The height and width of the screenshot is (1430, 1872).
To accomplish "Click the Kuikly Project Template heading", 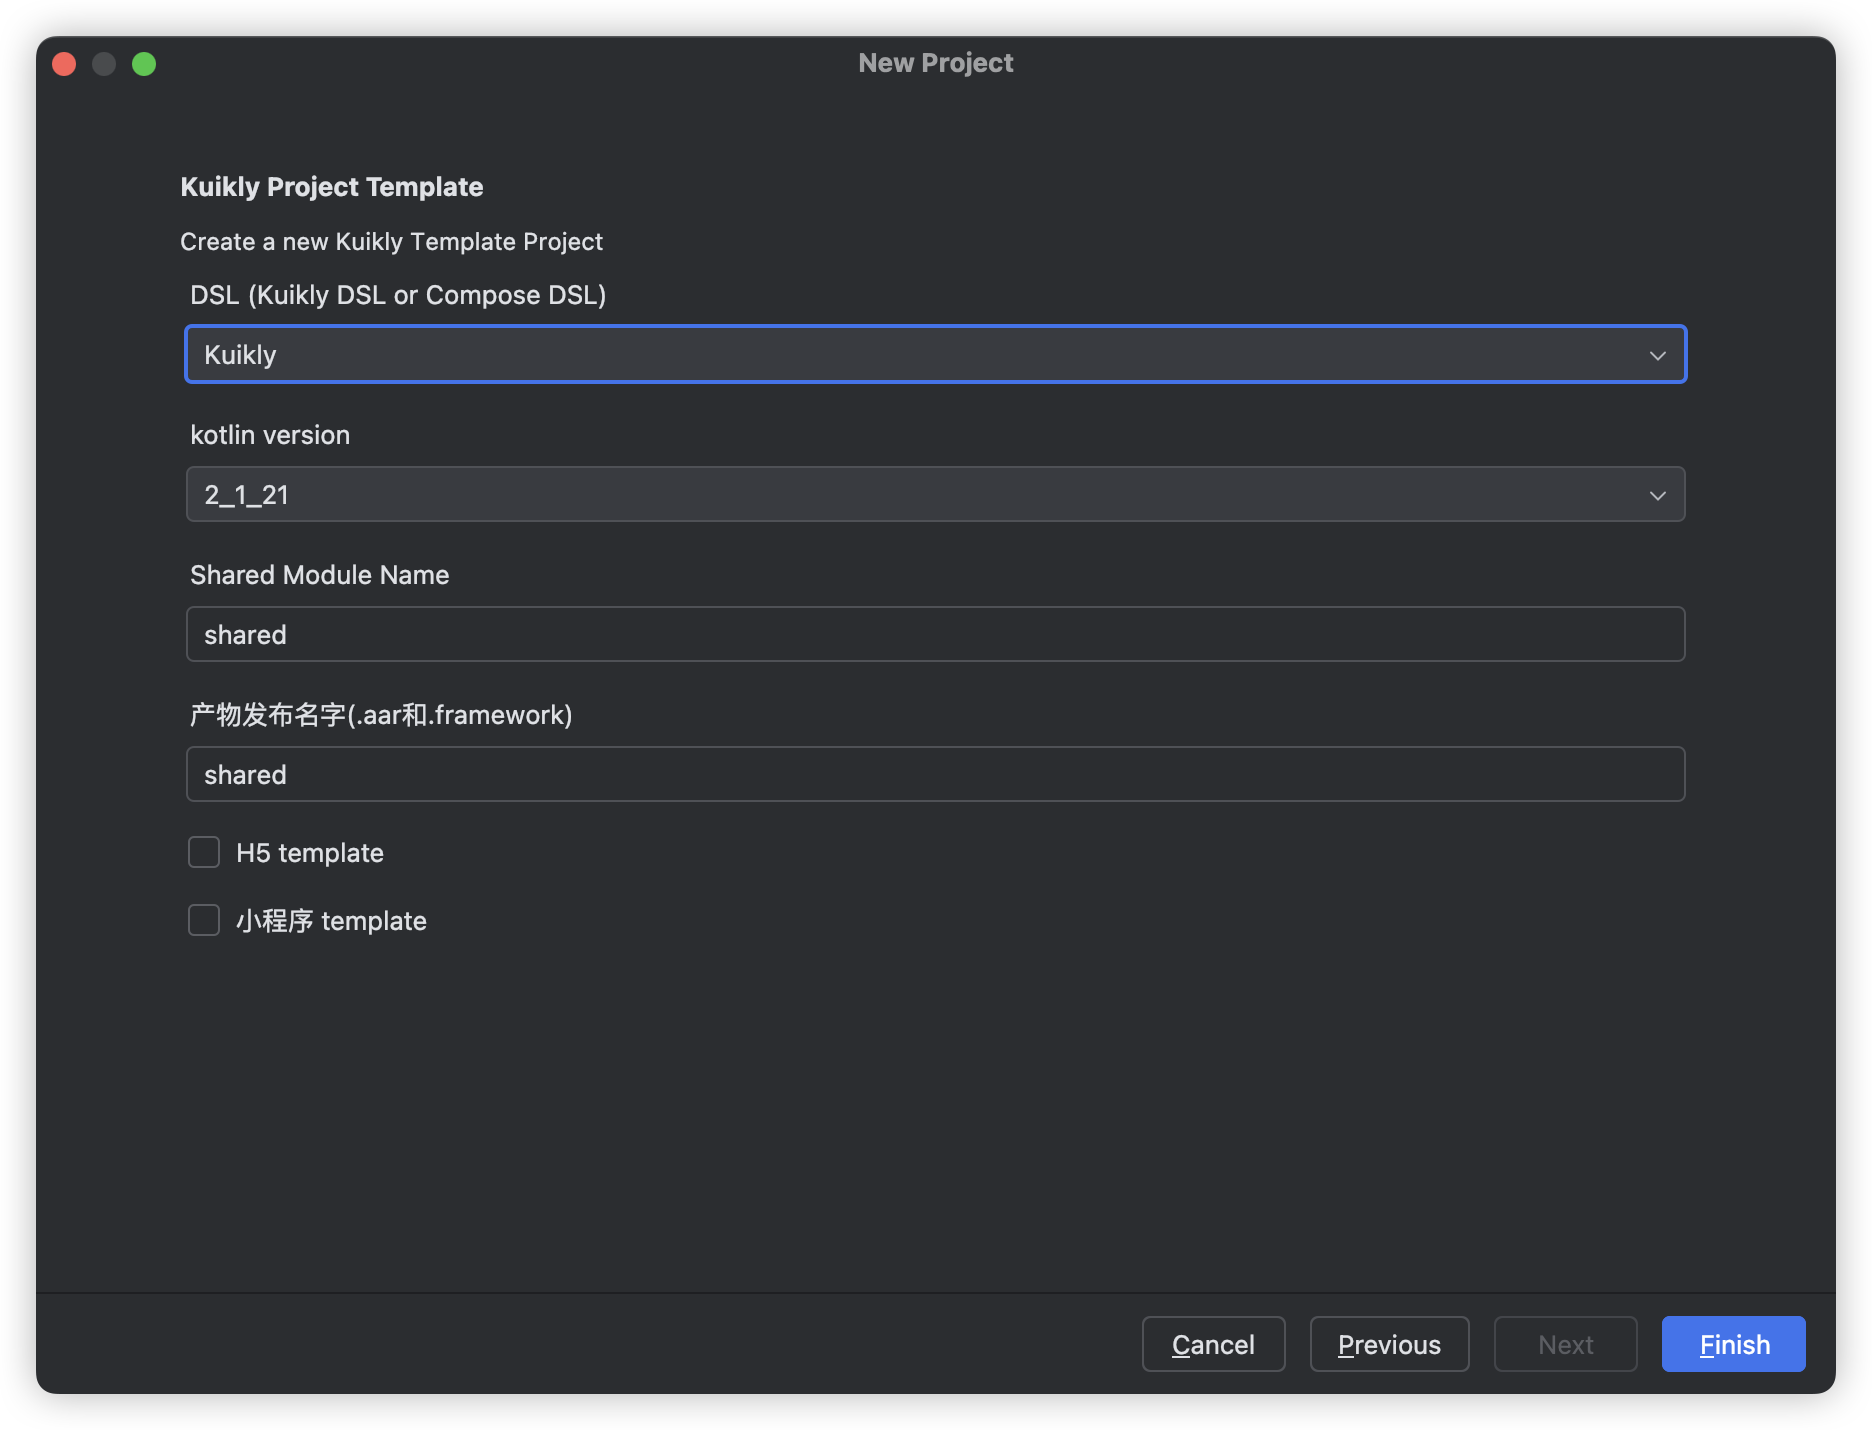I will (x=332, y=187).
